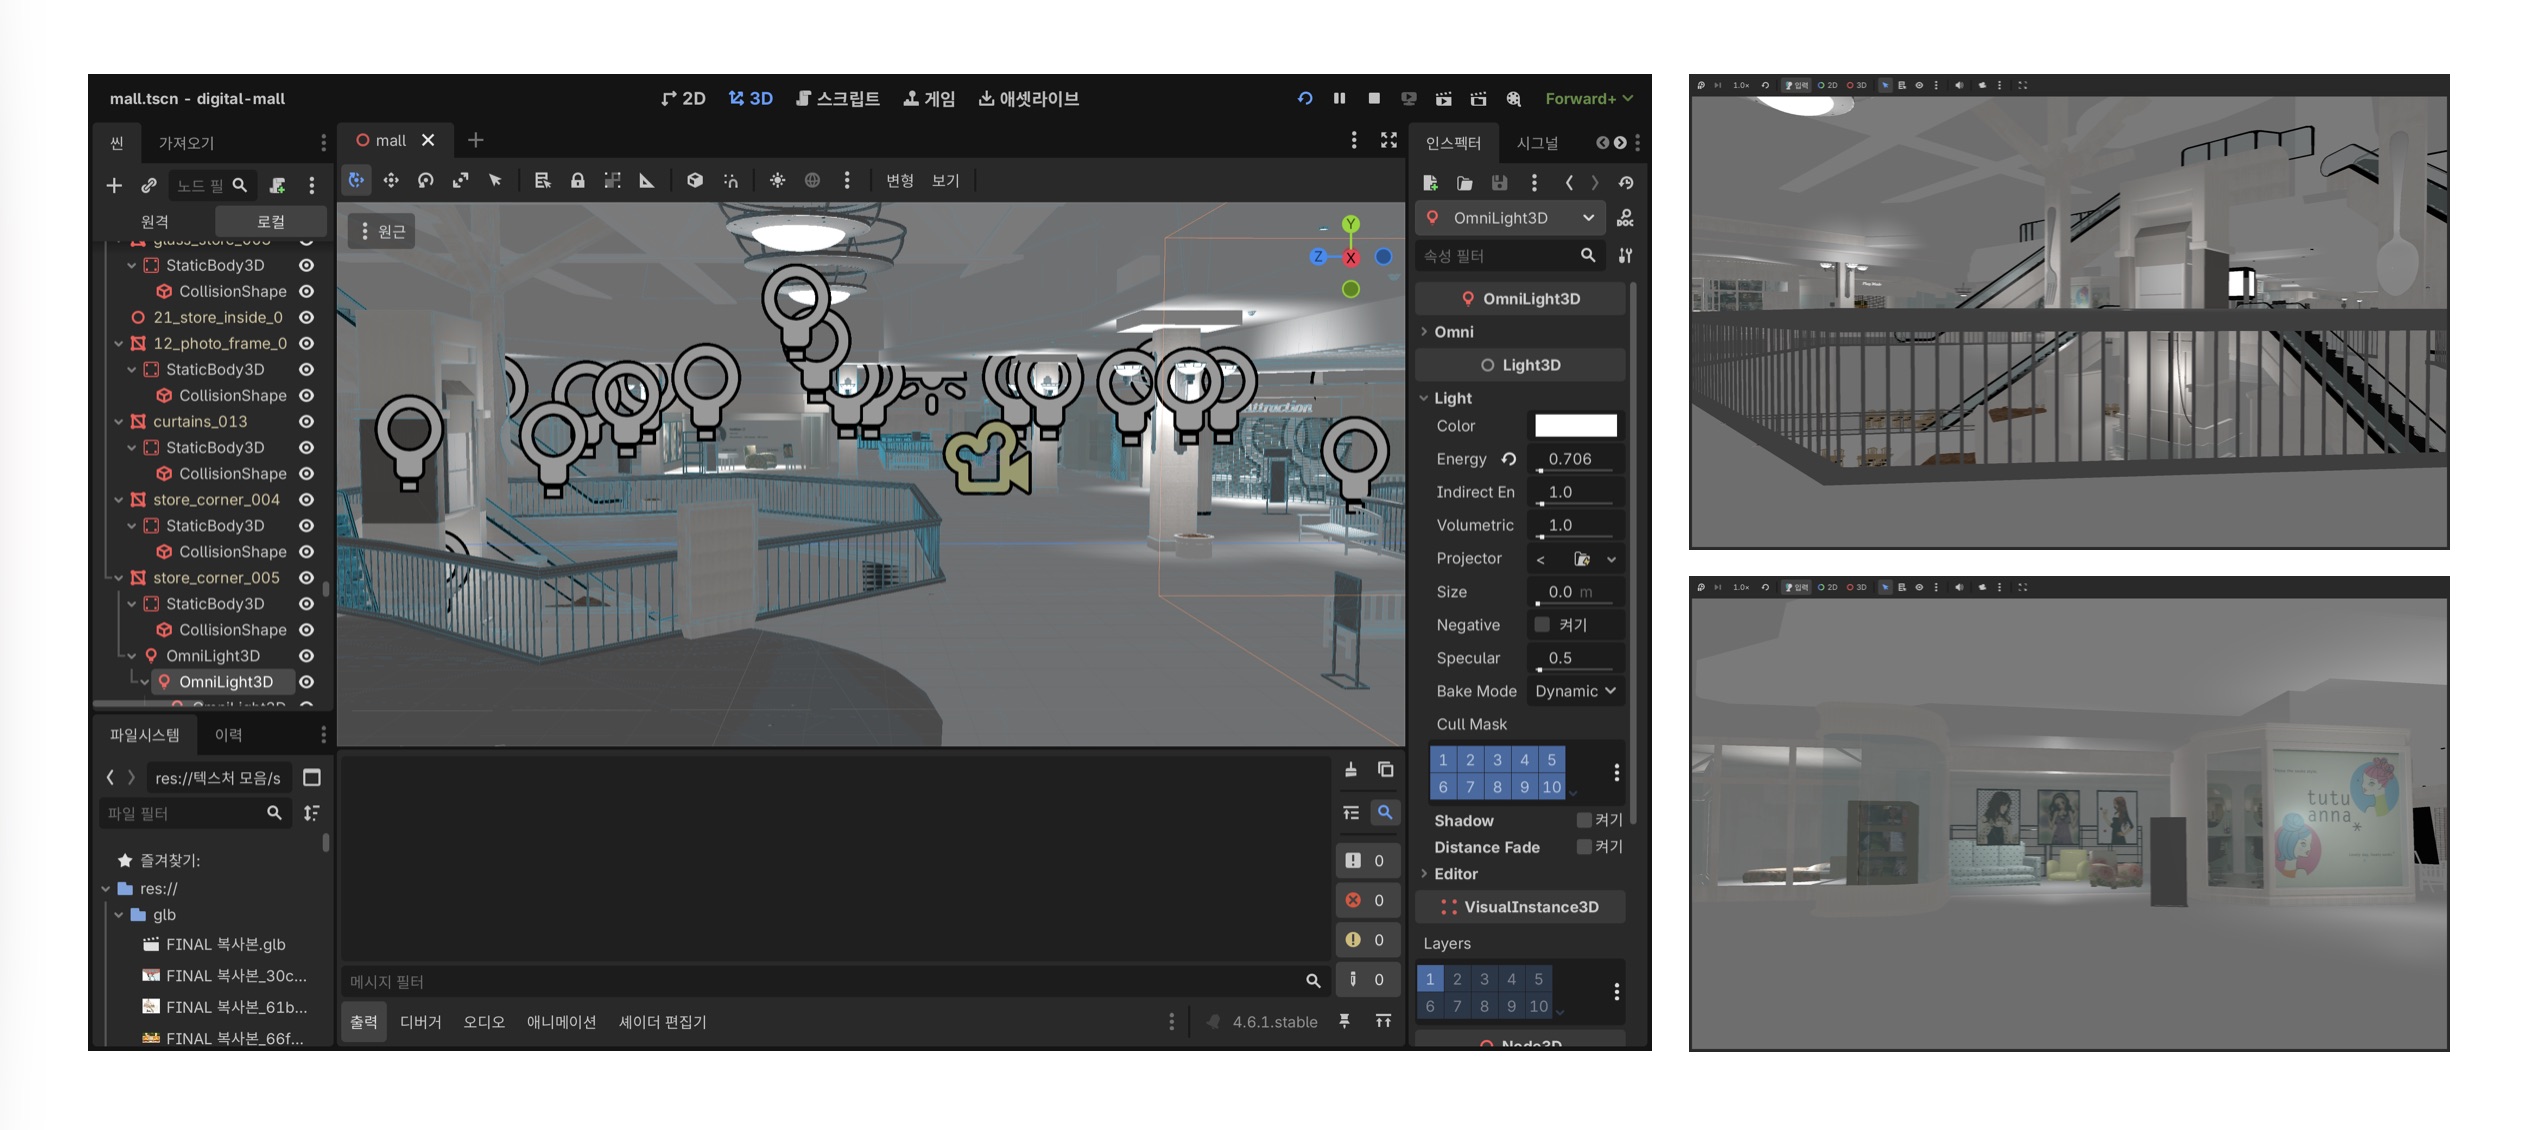The image size is (2536, 1130).
Task: Toggle visibility of curtains_013 node
Action: coord(307,421)
